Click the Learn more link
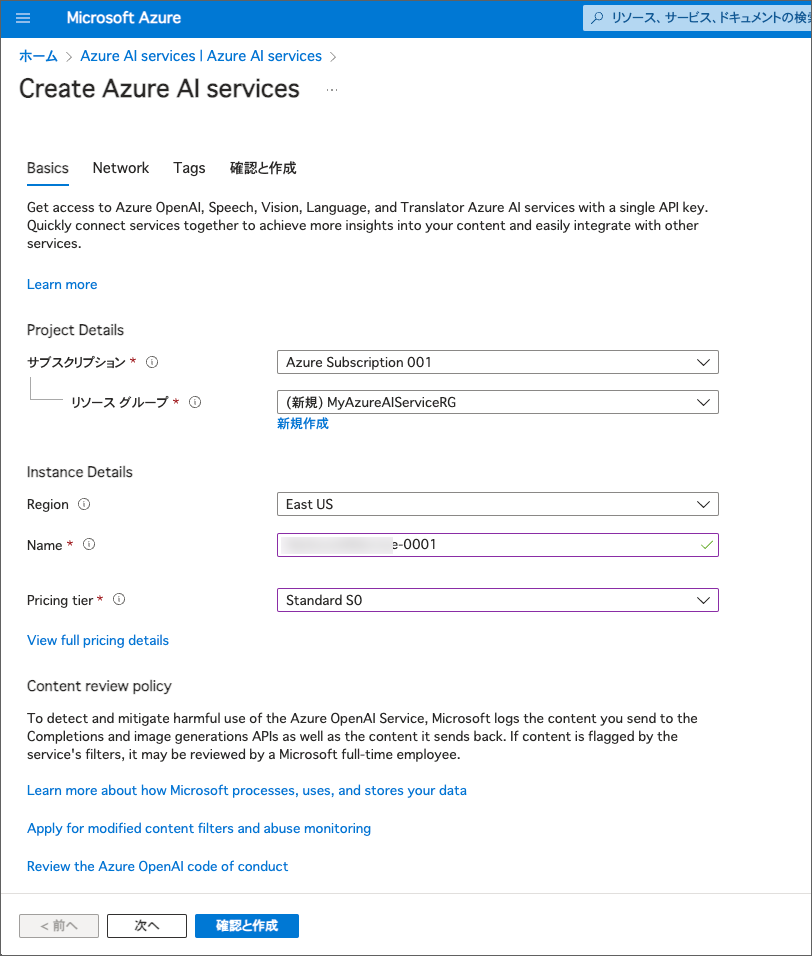The image size is (812, 956). coord(62,285)
